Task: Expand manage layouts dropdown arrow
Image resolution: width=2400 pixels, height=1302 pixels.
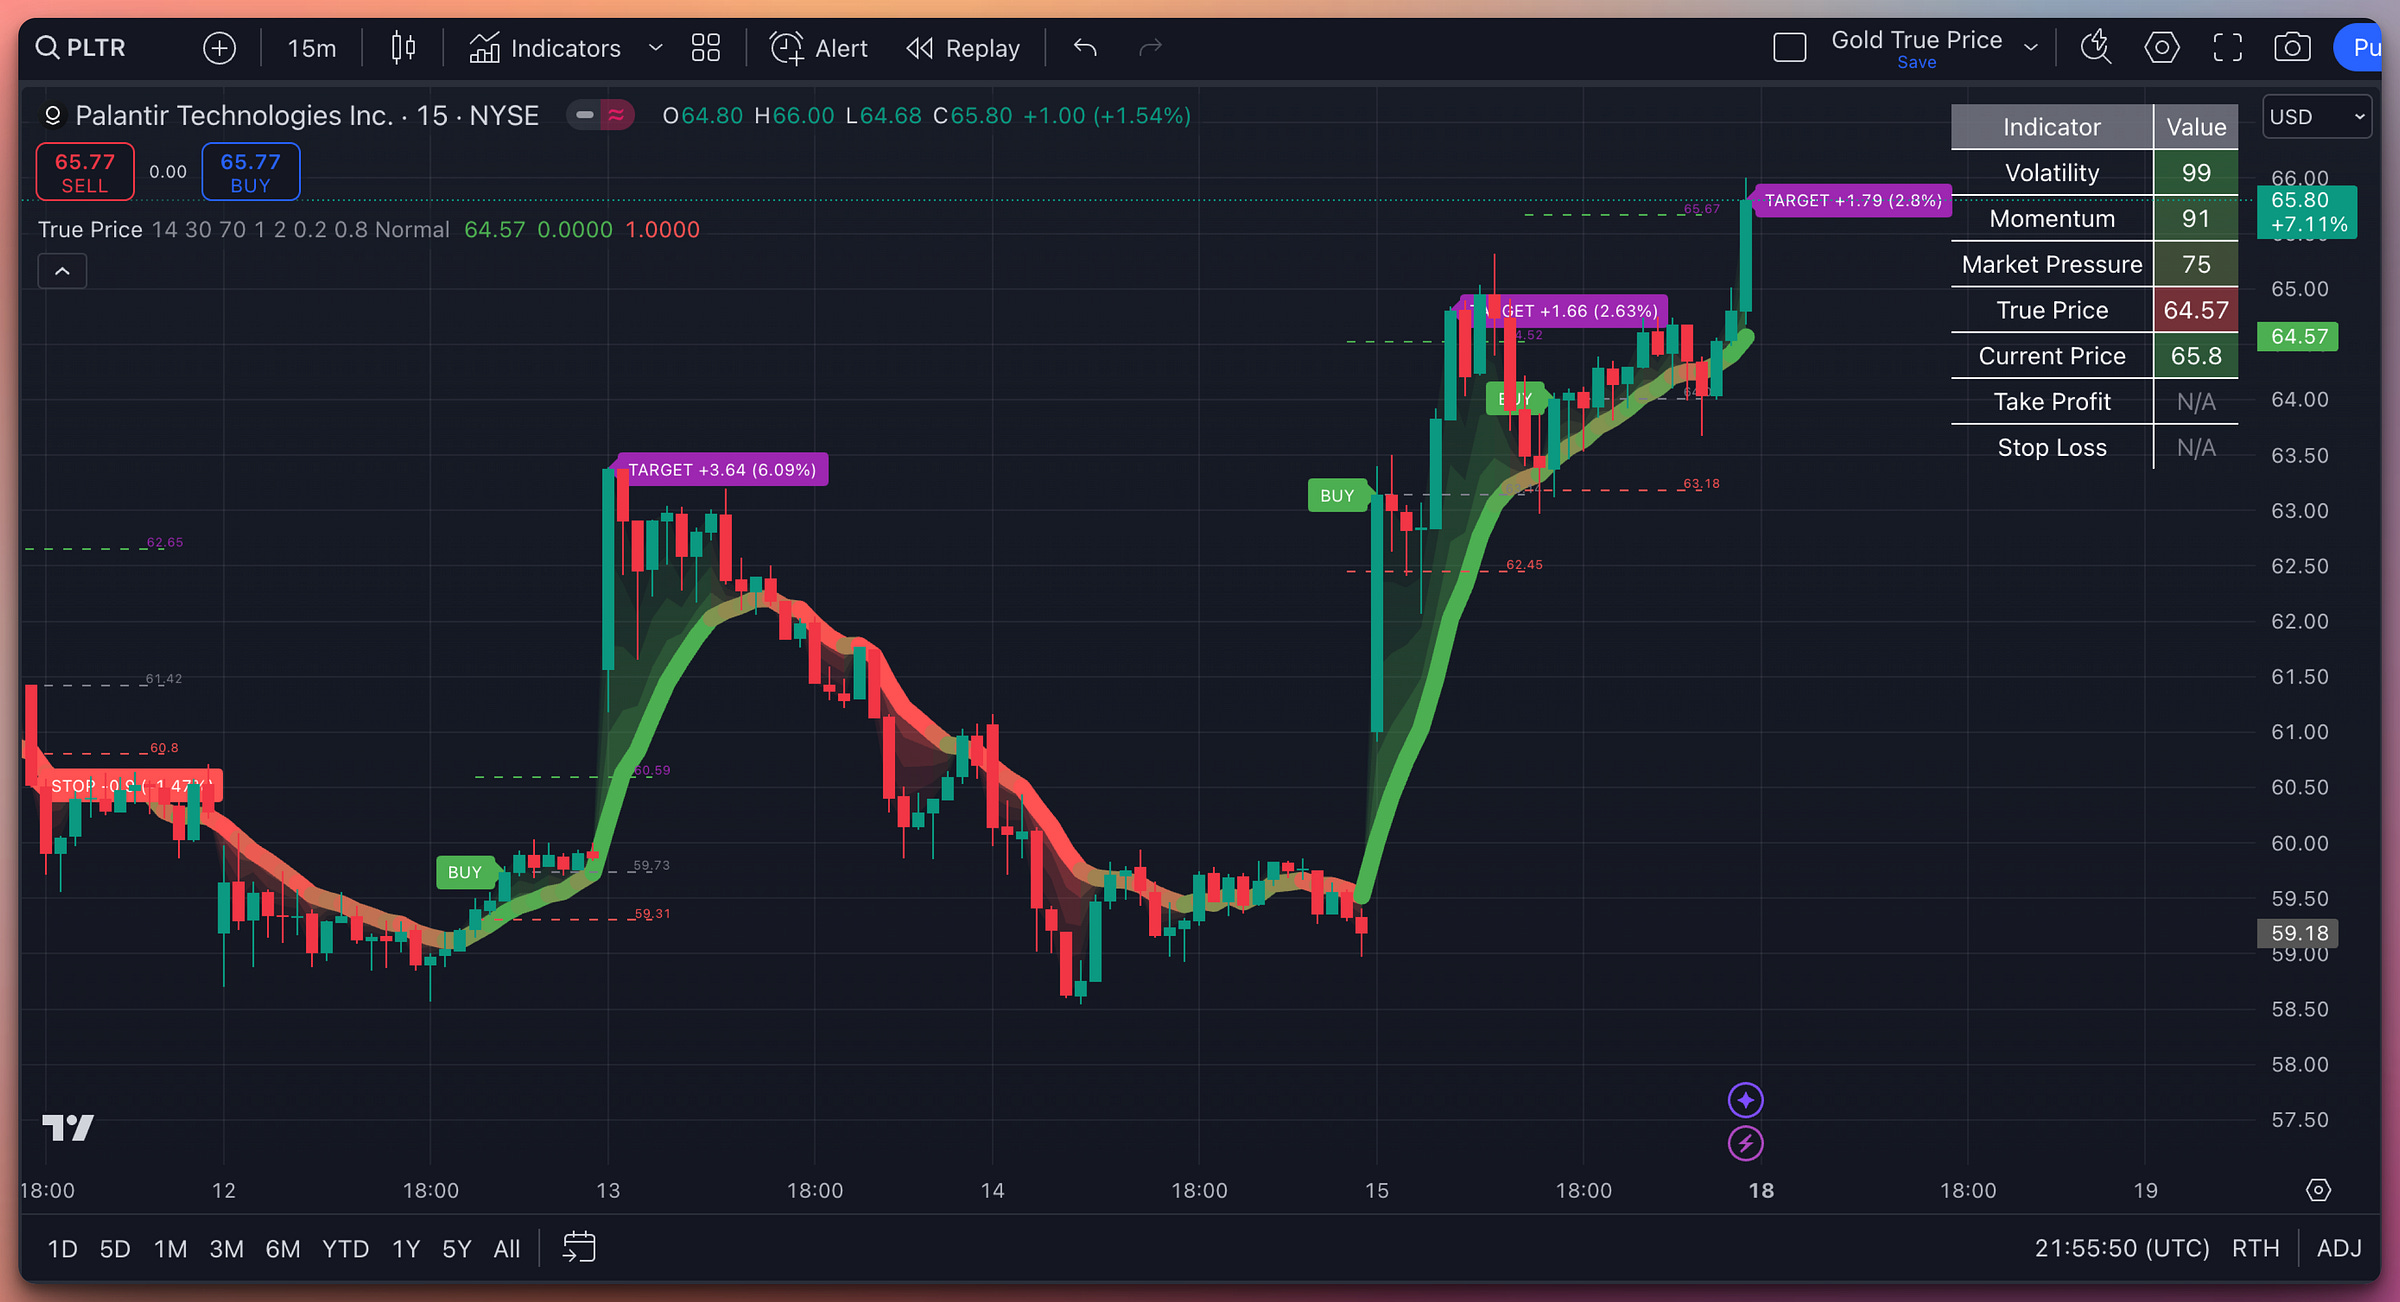Action: pyautogui.click(x=2031, y=47)
